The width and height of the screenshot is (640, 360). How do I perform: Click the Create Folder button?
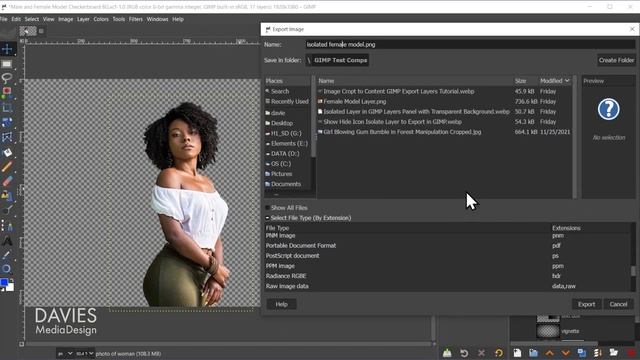[x=616, y=60]
